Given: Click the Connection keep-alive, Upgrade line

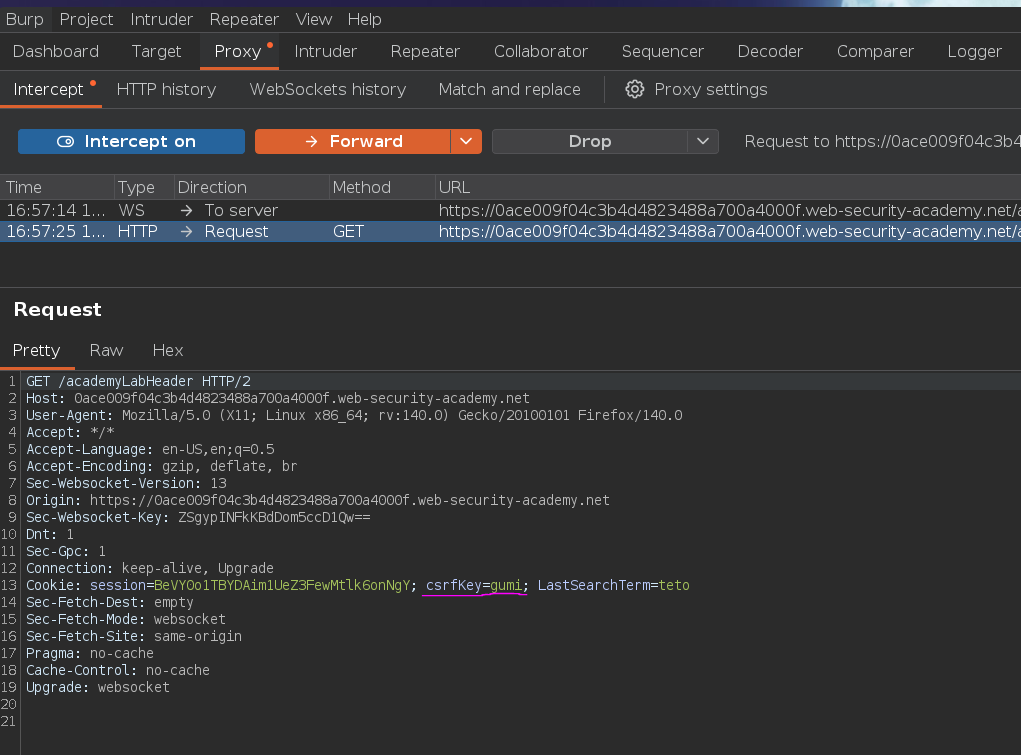Looking at the screenshot, I should [150, 568].
